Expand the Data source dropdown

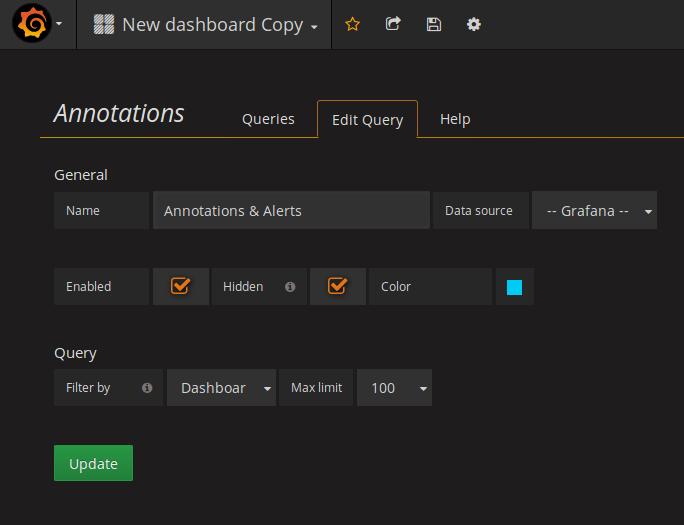(595, 211)
